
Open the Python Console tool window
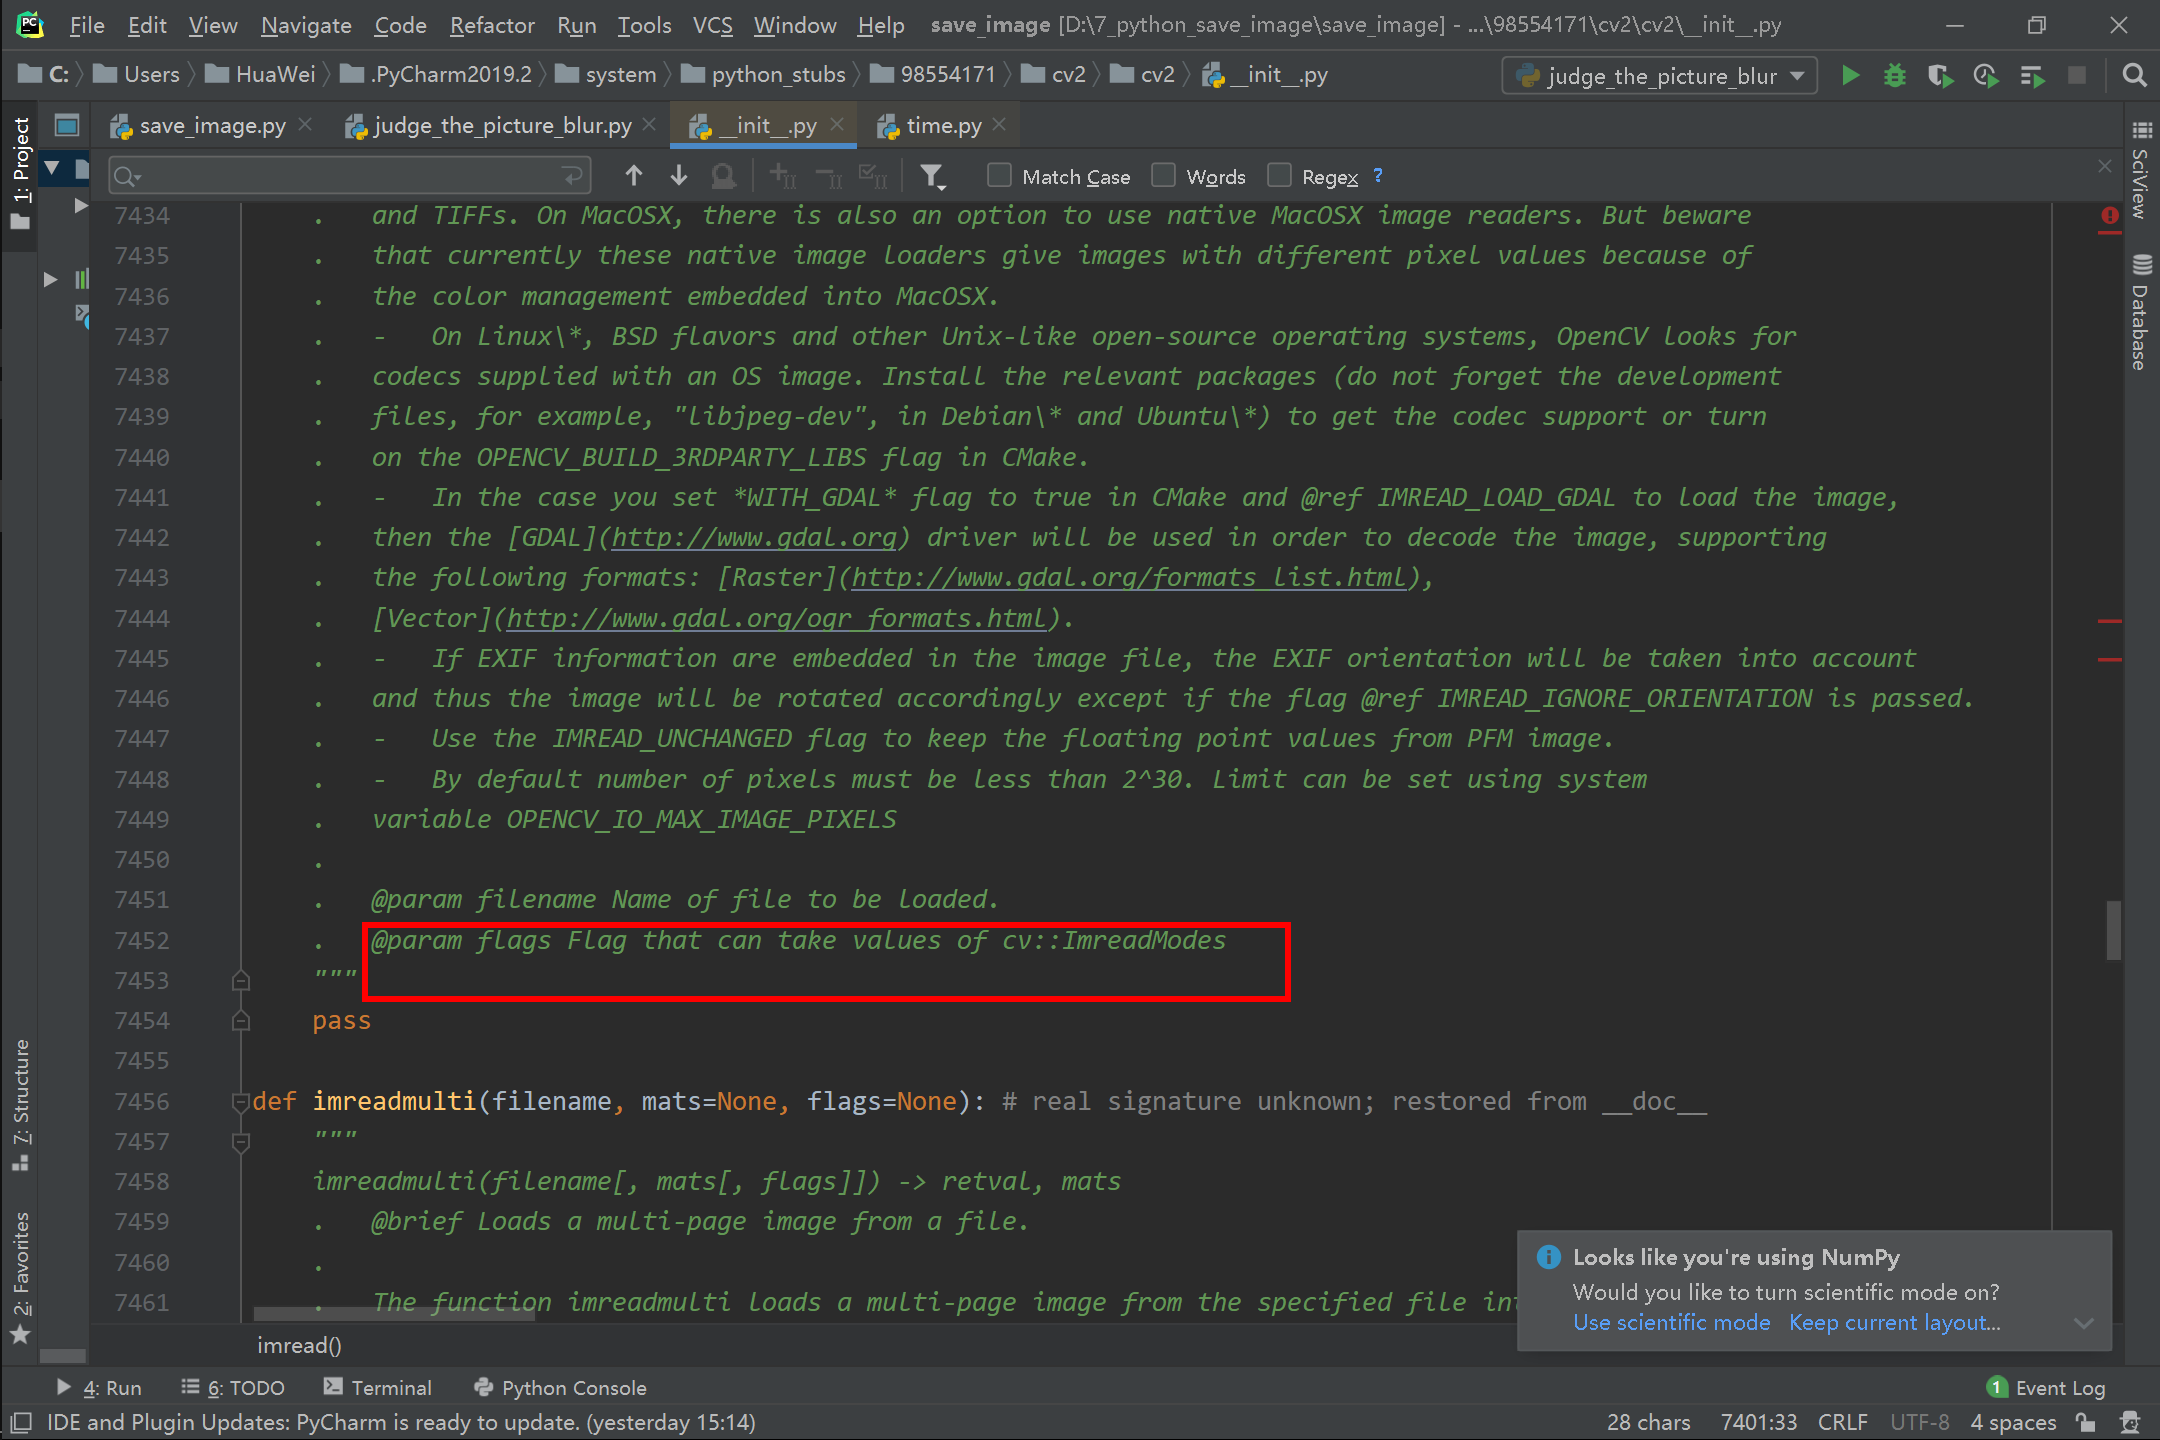[x=560, y=1388]
